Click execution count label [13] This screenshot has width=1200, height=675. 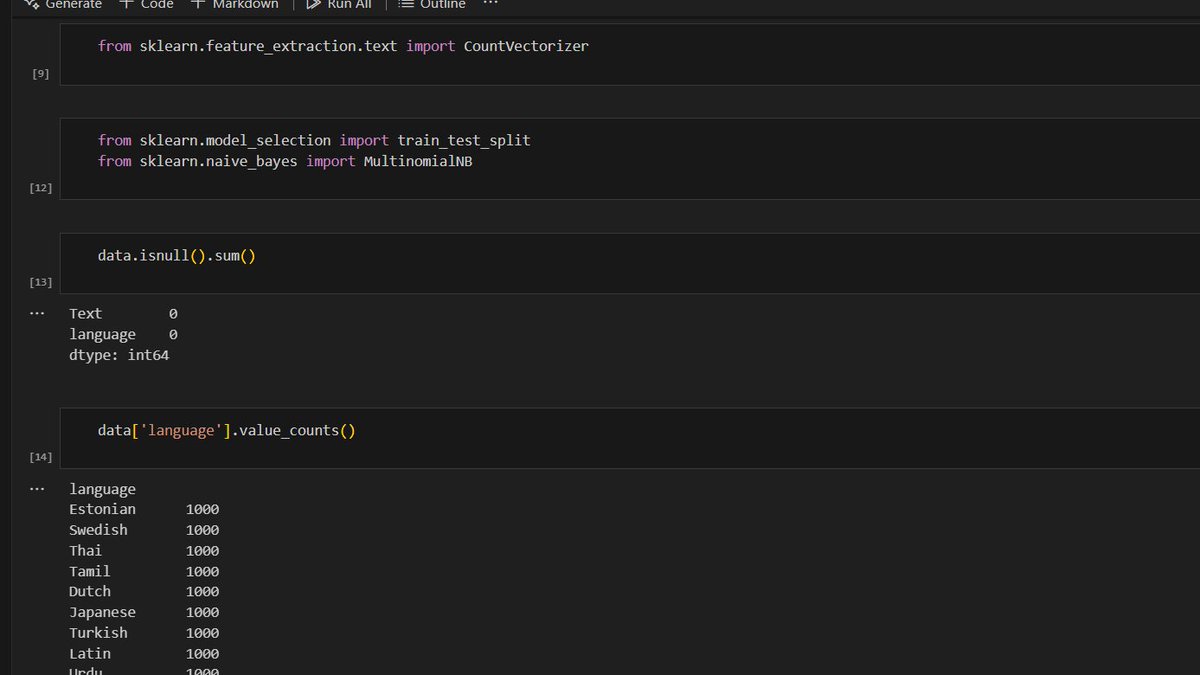(39, 282)
